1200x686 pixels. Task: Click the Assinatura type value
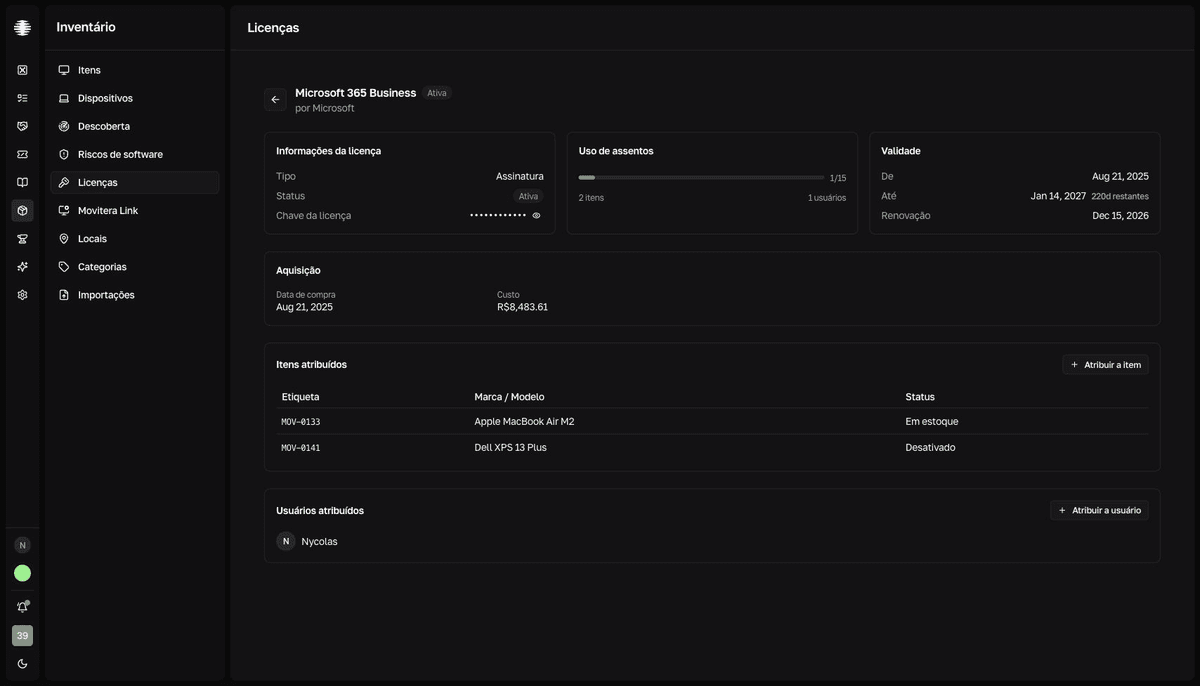coord(520,176)
